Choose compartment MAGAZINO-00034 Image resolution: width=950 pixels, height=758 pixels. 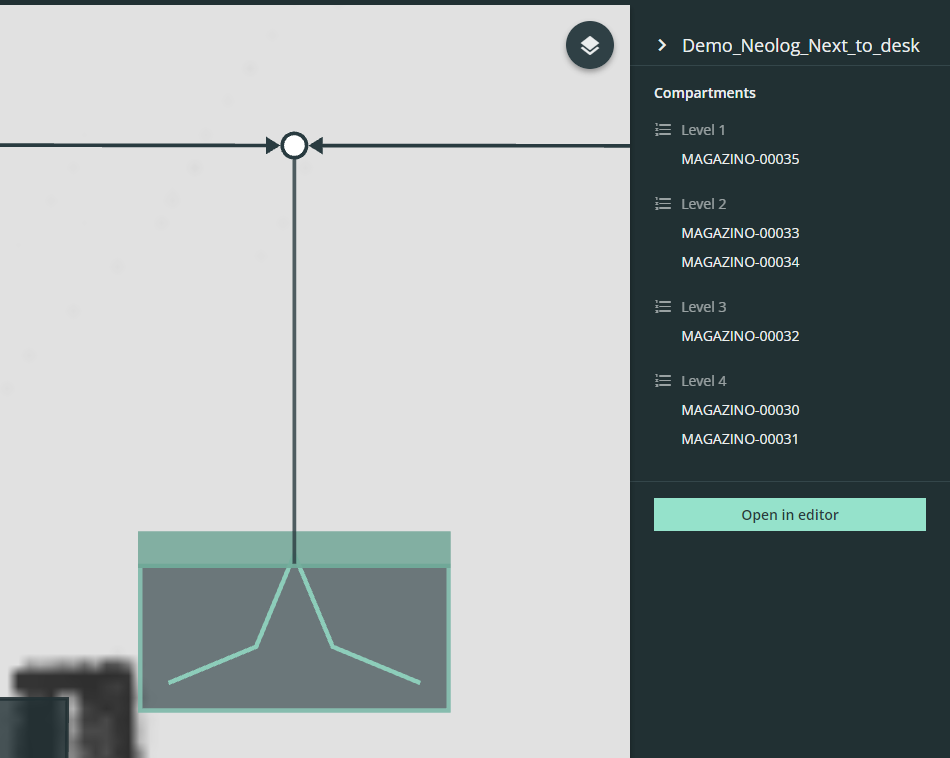click(740, 262)
